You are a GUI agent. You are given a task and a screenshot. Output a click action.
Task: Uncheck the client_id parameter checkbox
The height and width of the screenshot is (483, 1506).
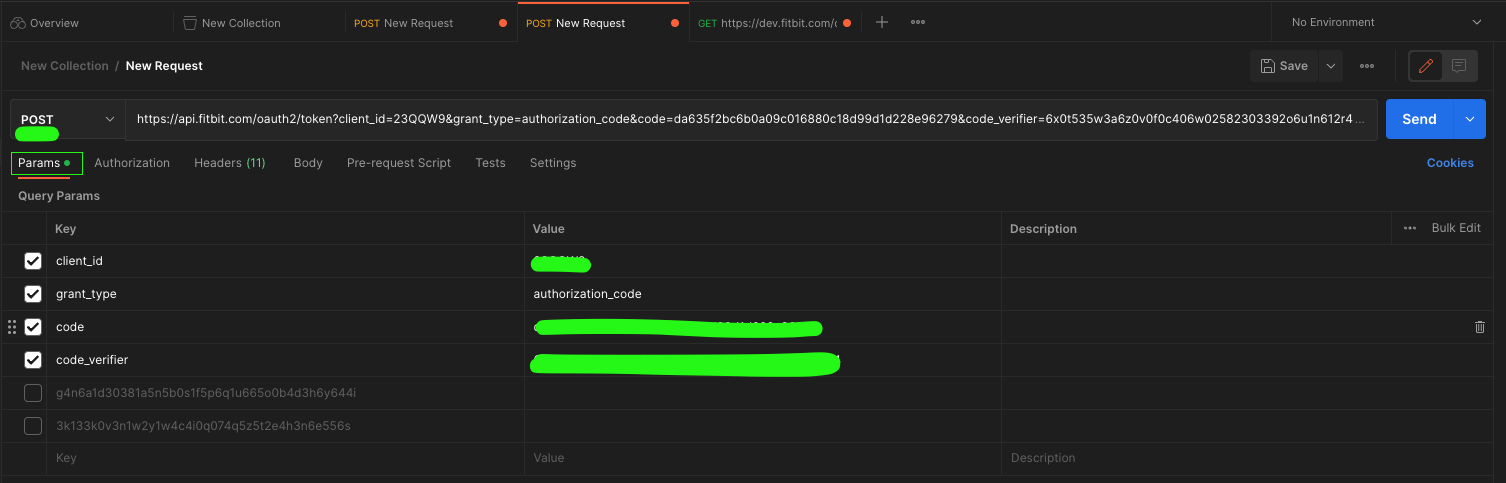33,261
